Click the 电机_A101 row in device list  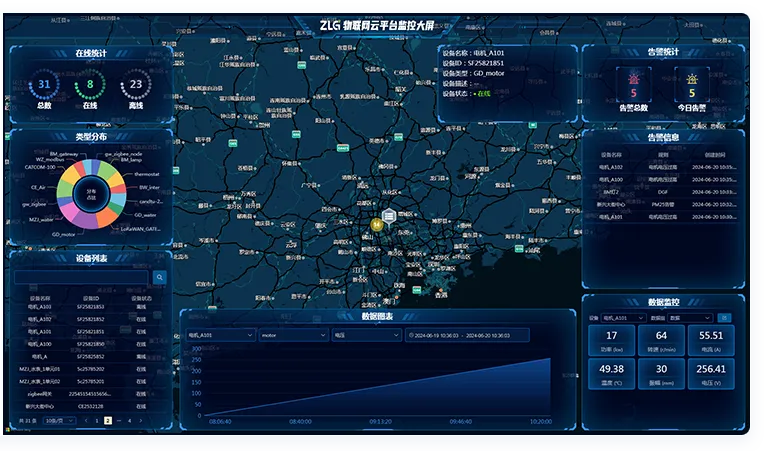[91, 332]
